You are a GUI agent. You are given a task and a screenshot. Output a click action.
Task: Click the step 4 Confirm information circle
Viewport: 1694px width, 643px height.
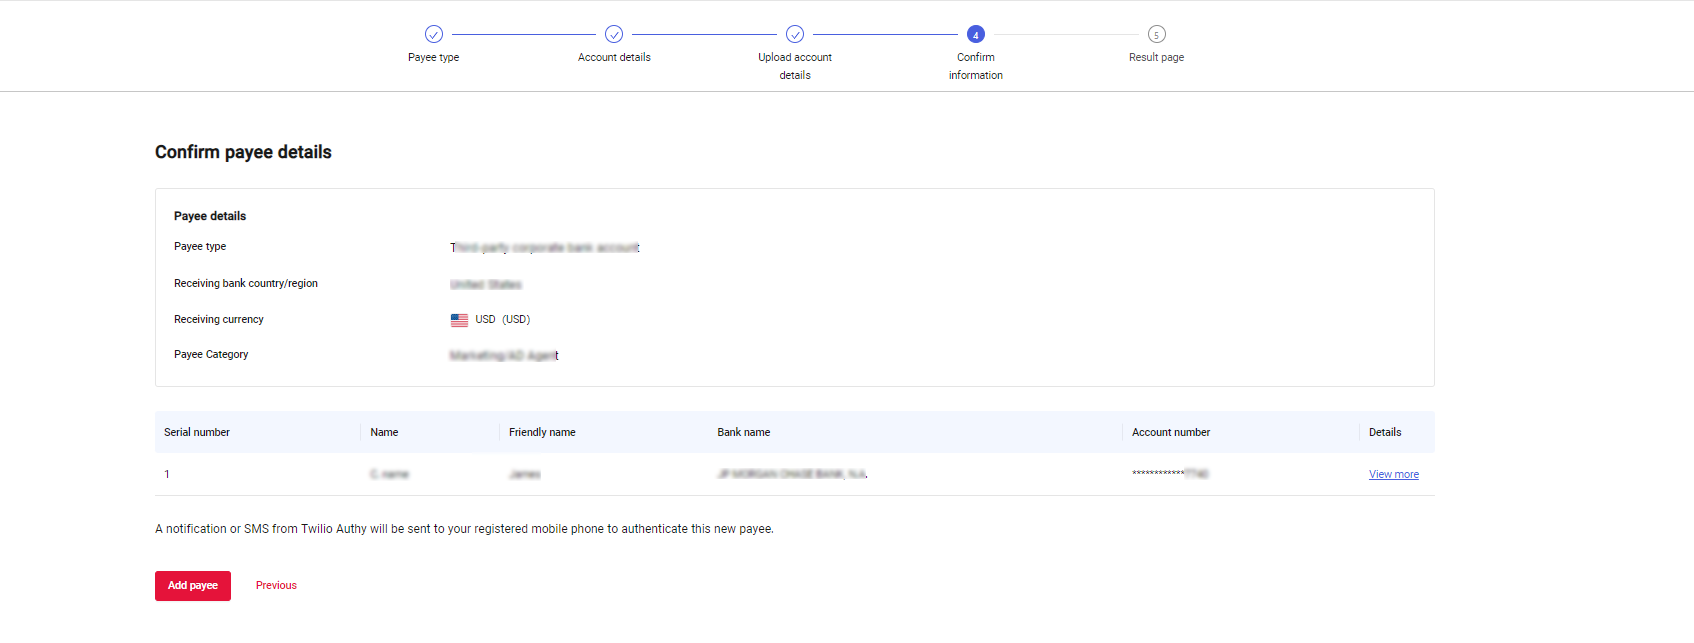(976, 34)
